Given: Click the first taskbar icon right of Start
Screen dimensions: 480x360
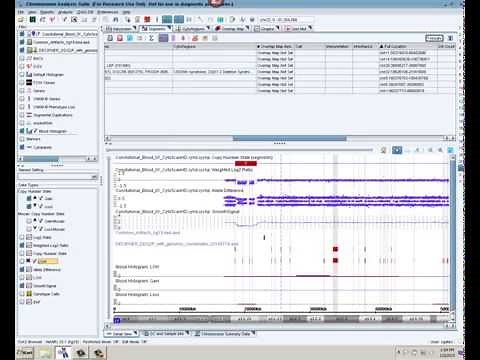Looking at the screenshot, I should (x=46, y=352).
